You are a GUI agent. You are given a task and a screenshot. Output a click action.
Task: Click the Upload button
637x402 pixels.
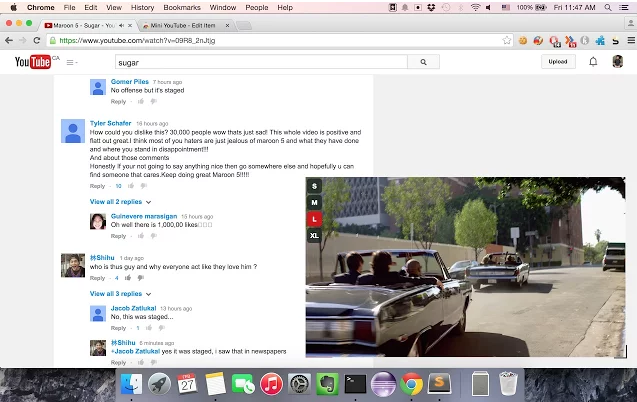[557, 62]
